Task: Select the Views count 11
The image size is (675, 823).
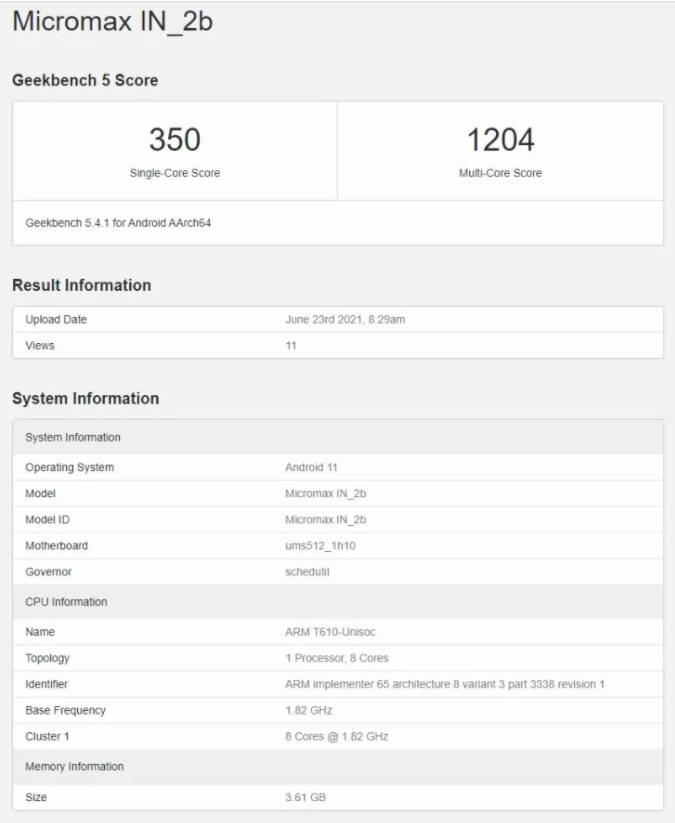Action: (x=291, y=345)
